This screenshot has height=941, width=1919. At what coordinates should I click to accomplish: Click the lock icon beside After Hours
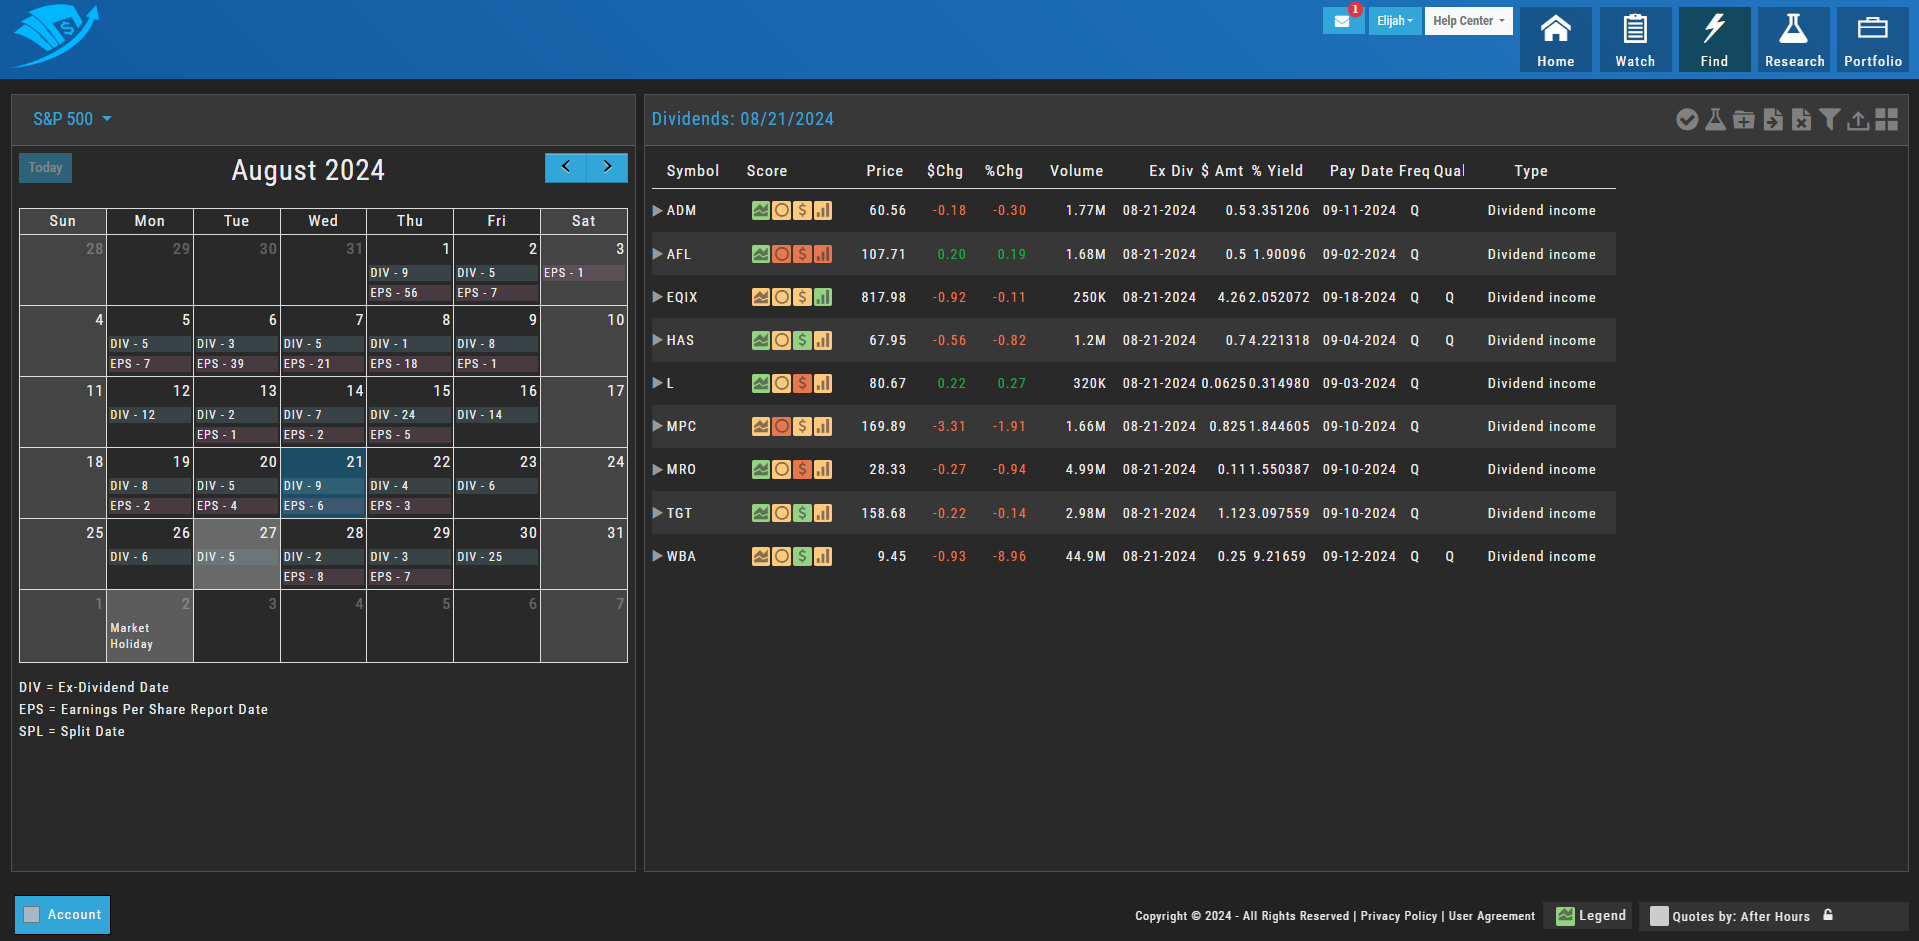pyautogui.click(x=1828, y=915)
